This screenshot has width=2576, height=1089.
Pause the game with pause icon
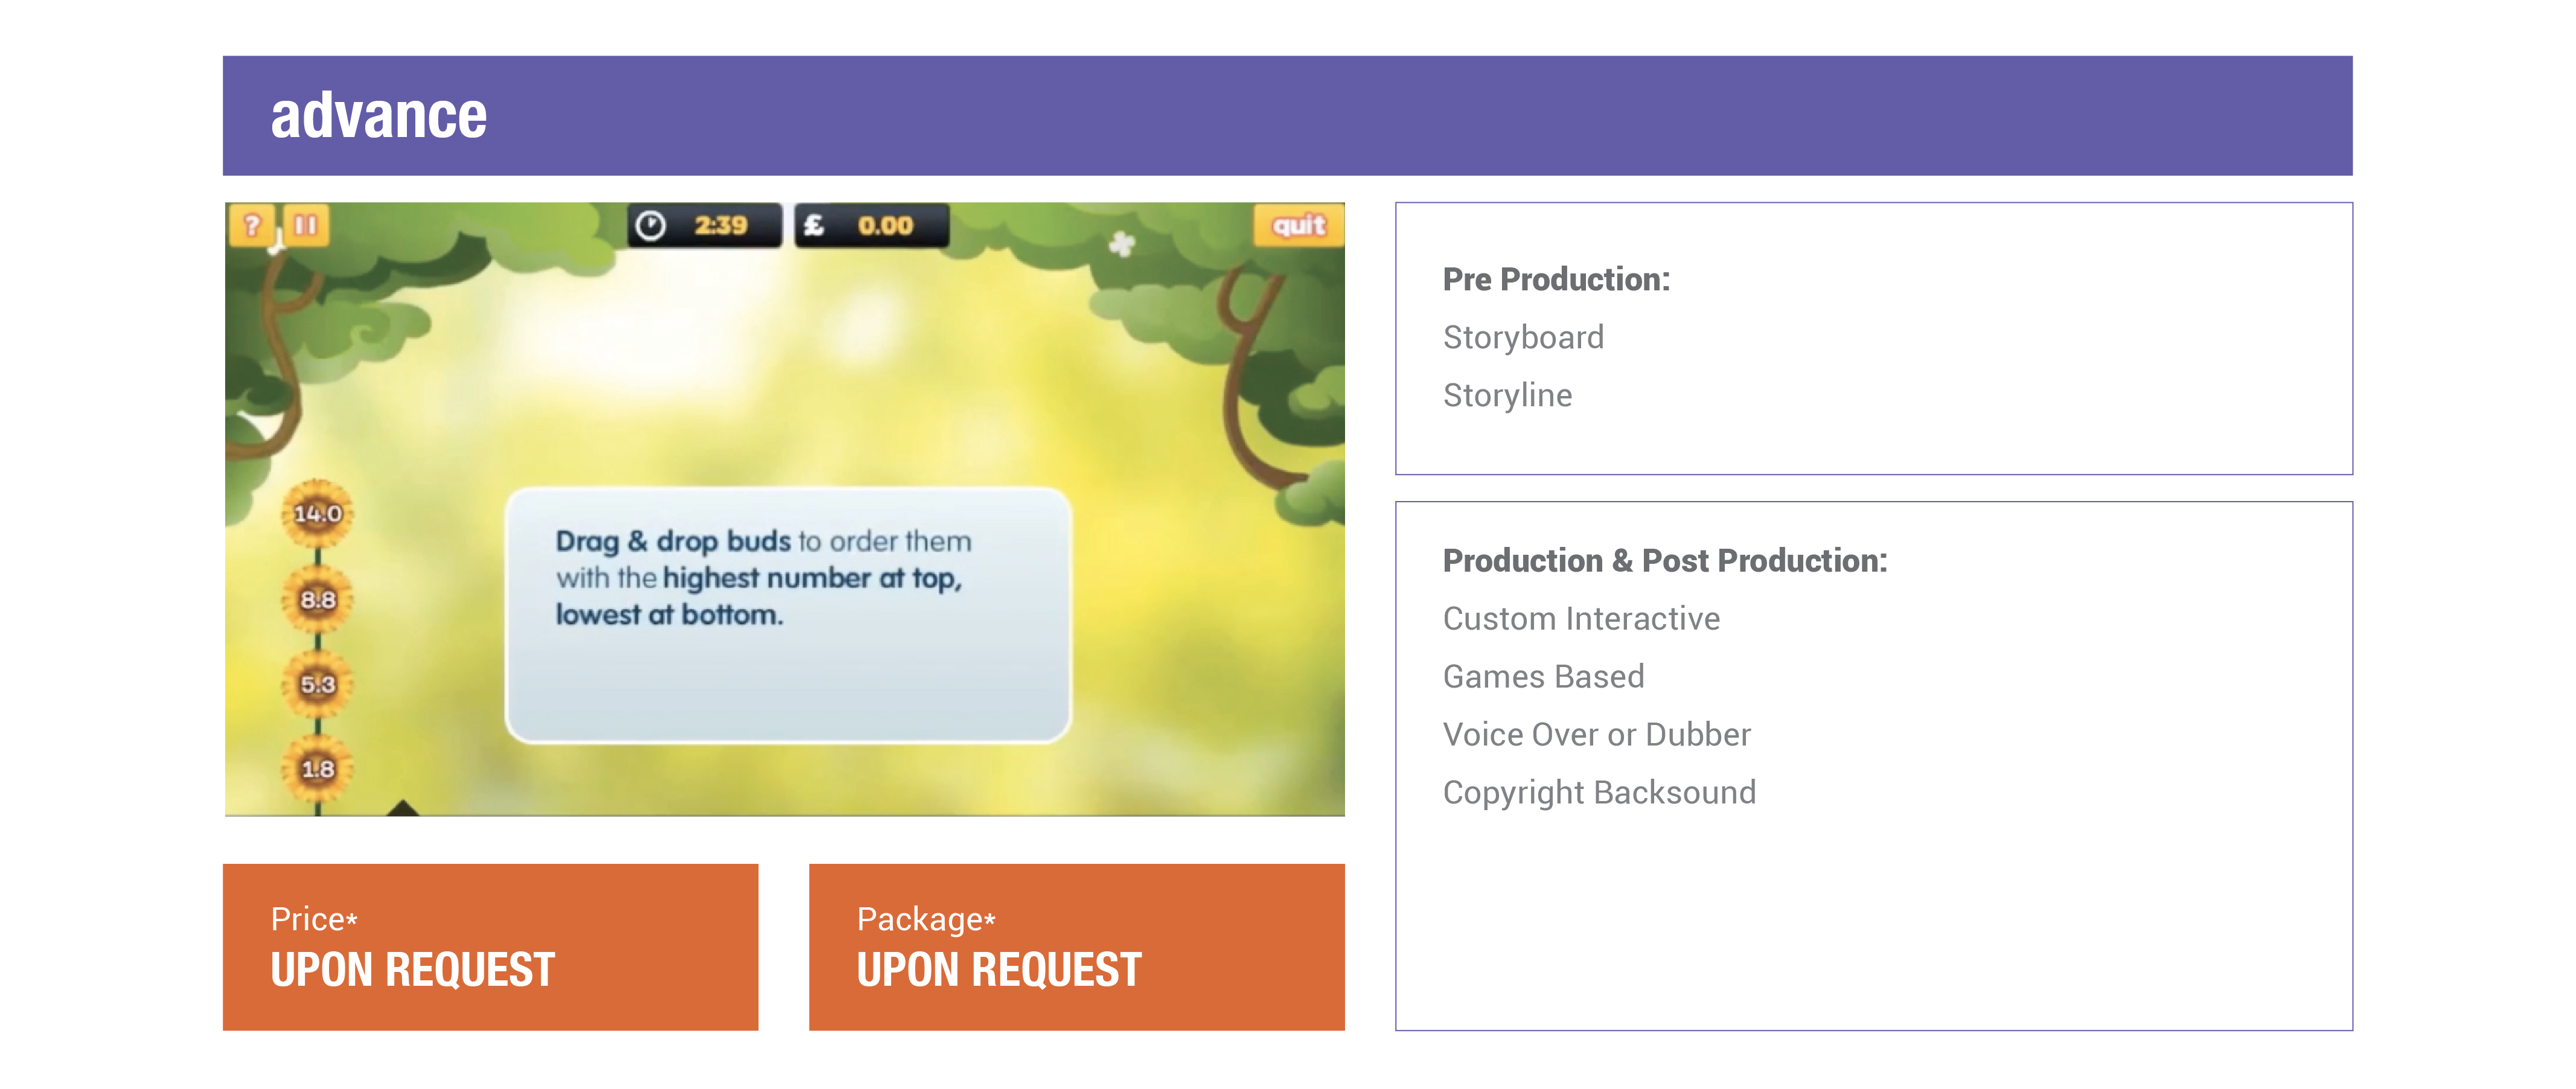click(x=306, y=225)
